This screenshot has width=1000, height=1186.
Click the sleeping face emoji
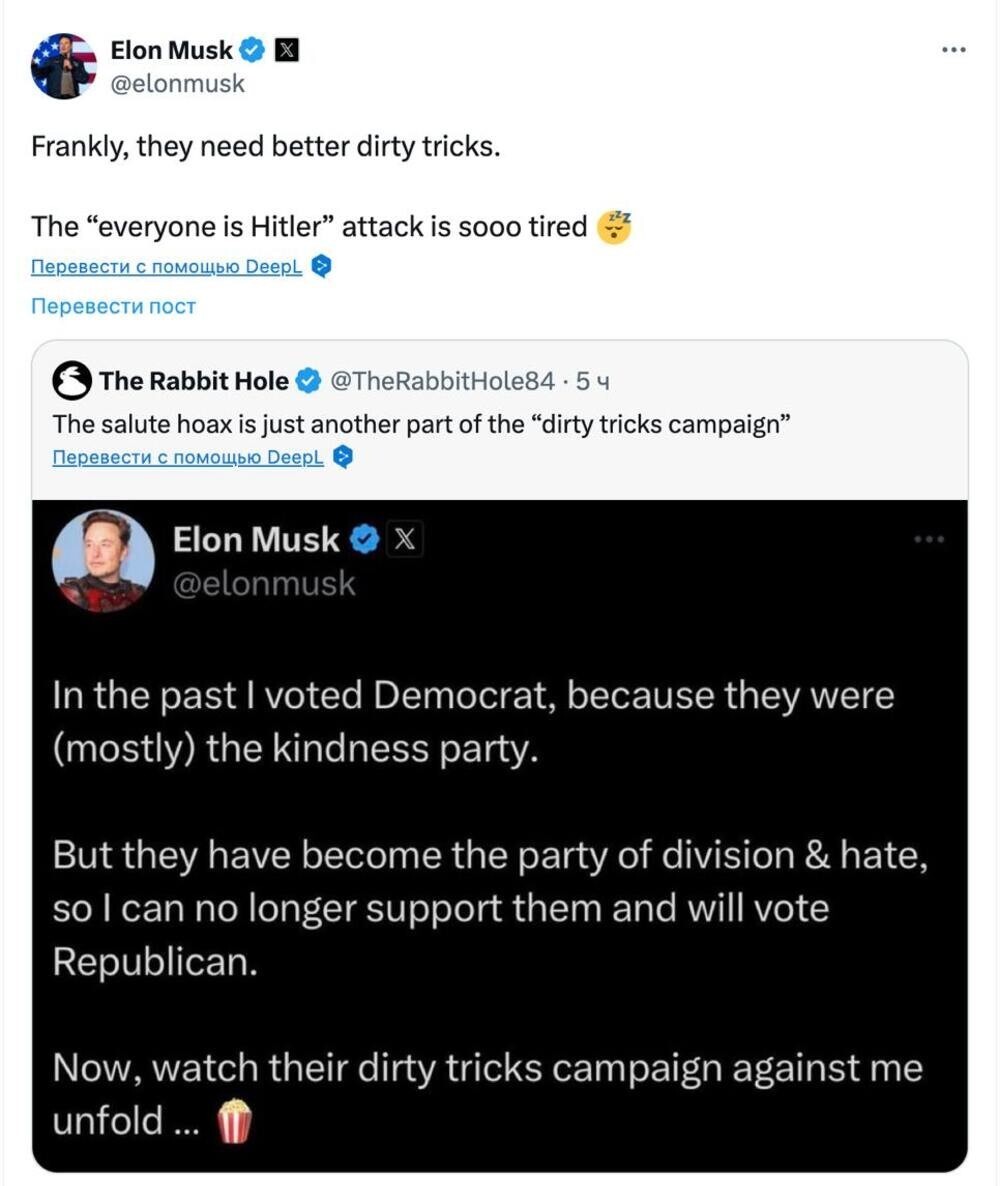click(x=614, y=226)
